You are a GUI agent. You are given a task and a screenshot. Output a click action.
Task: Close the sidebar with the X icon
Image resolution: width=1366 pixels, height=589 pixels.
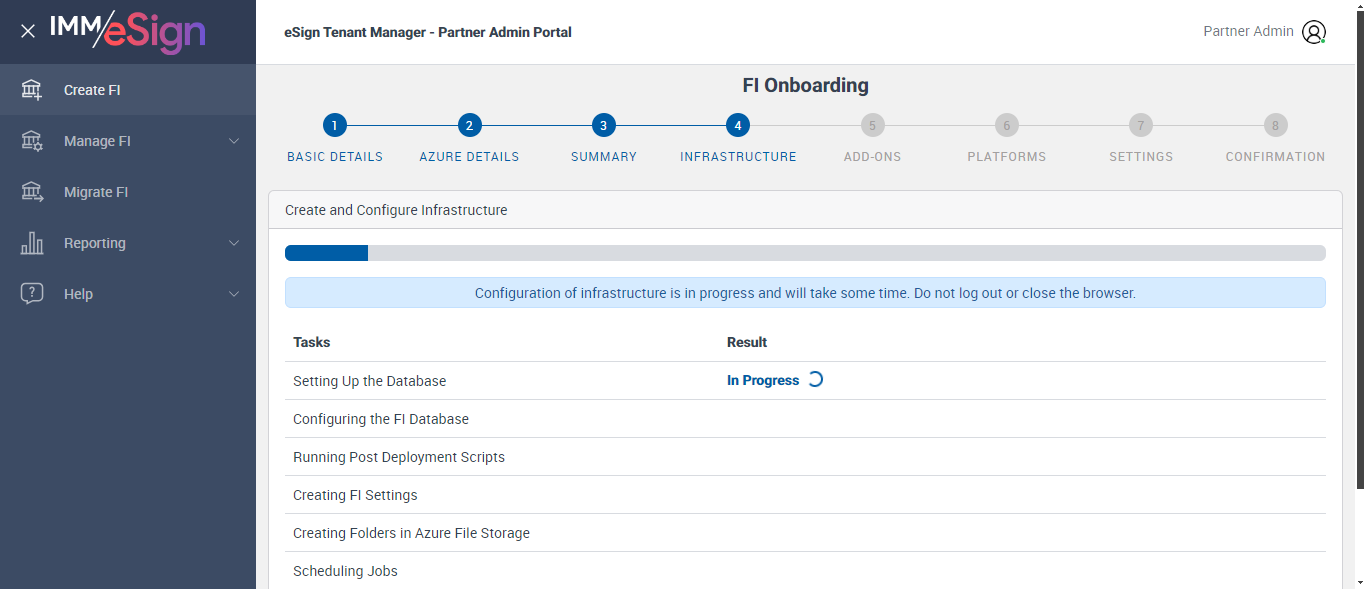click(x=28, y=31)
